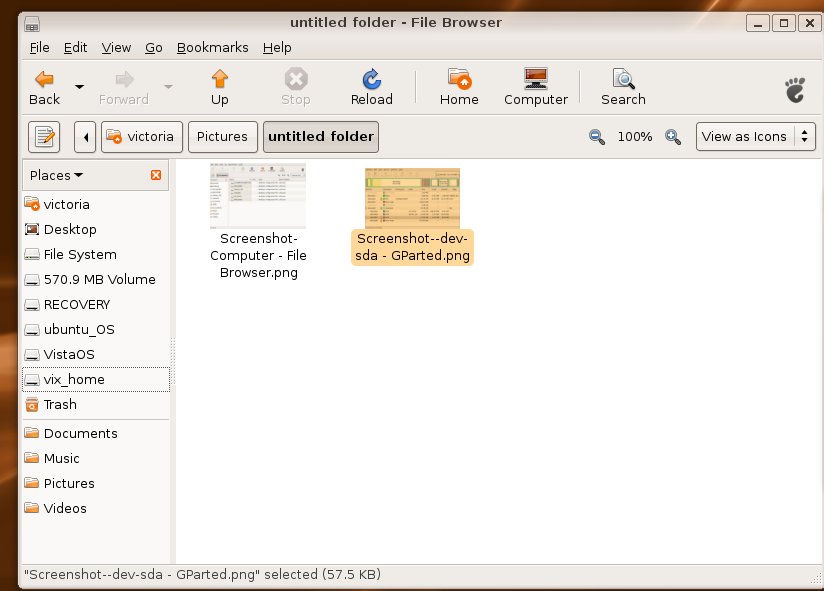Screen dimensions: 824x591
Task: Go to the Home folder
Action: pyautogui.click(x=459, y=87)
